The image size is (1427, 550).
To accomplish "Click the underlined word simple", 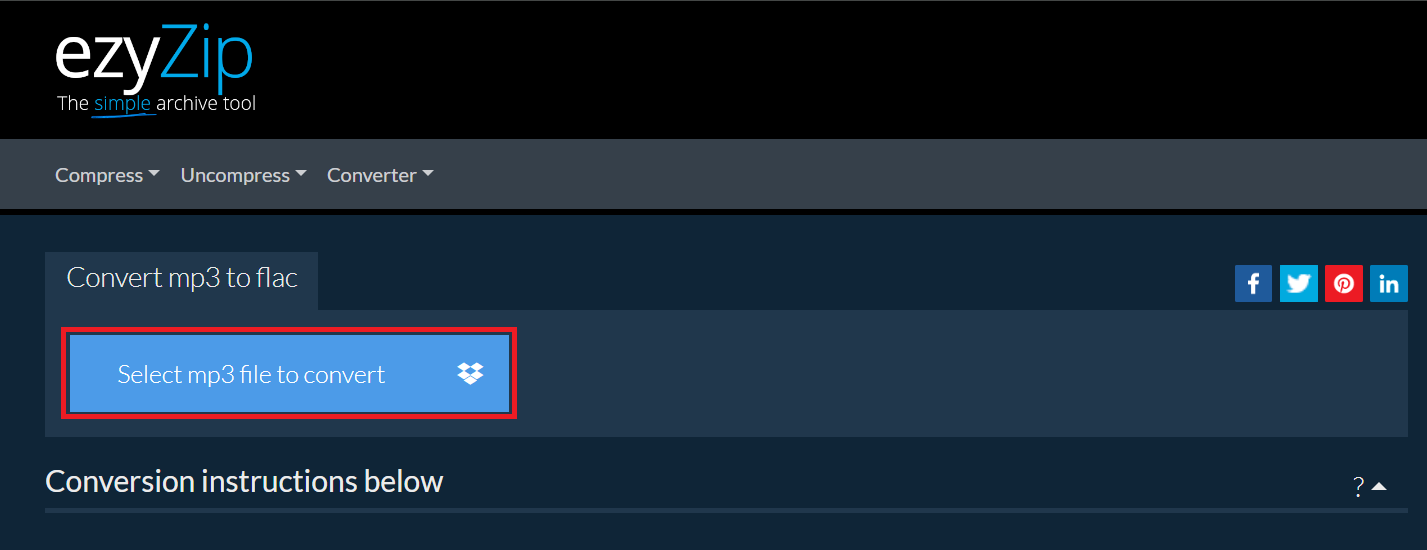I will tap(122, 103).
